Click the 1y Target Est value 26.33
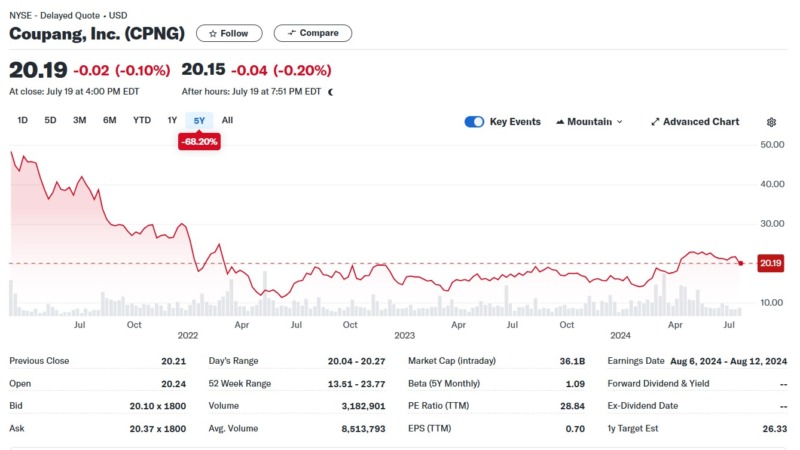 pyautogui.click(x=774, y=429)
